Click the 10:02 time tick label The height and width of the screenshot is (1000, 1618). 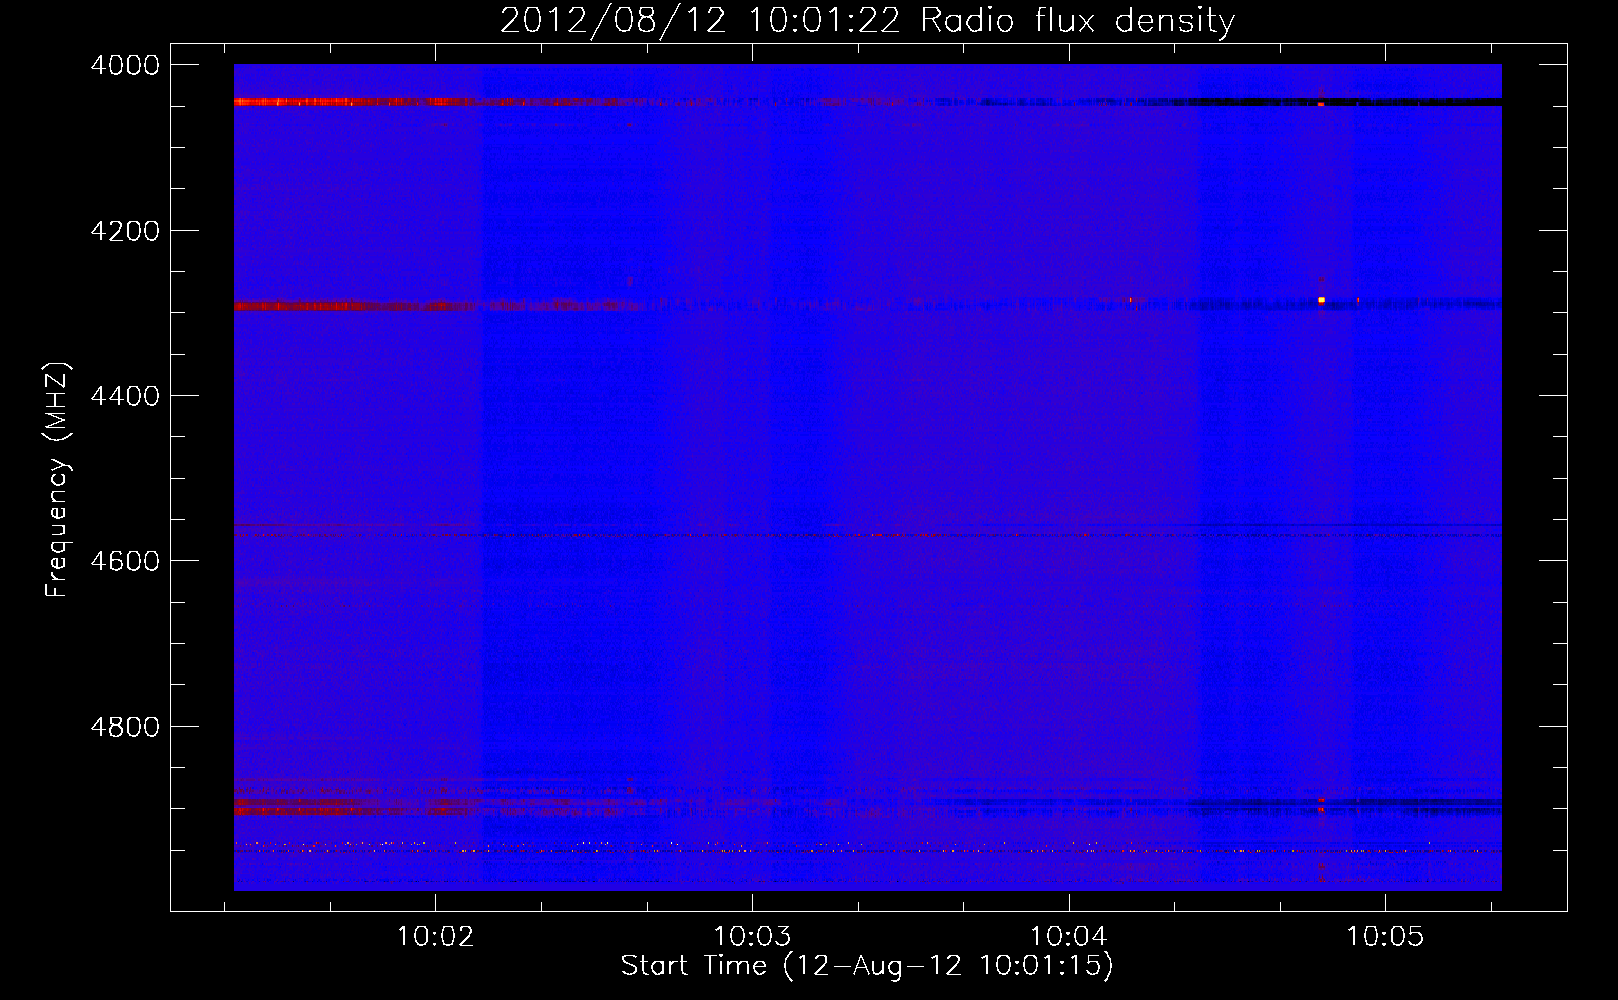click(435, 937)
